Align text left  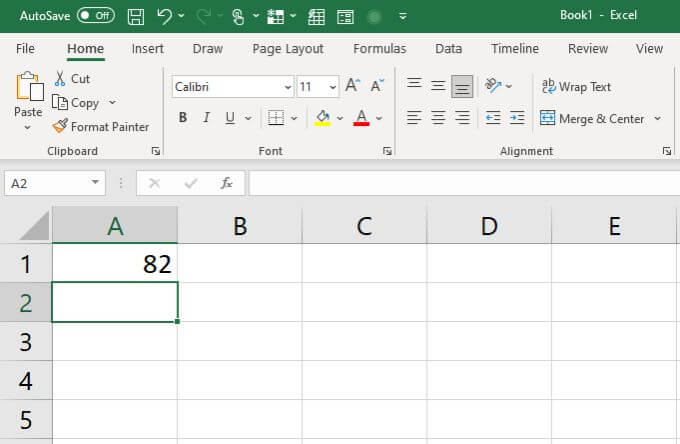point(413,118)
